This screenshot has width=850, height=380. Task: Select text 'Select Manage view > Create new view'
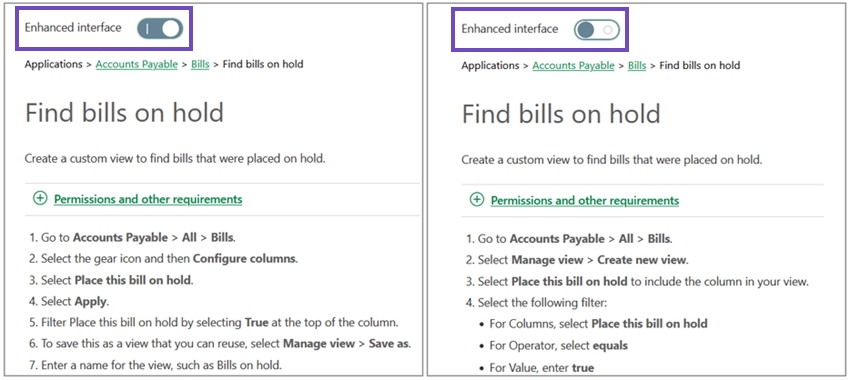(583, 260)
